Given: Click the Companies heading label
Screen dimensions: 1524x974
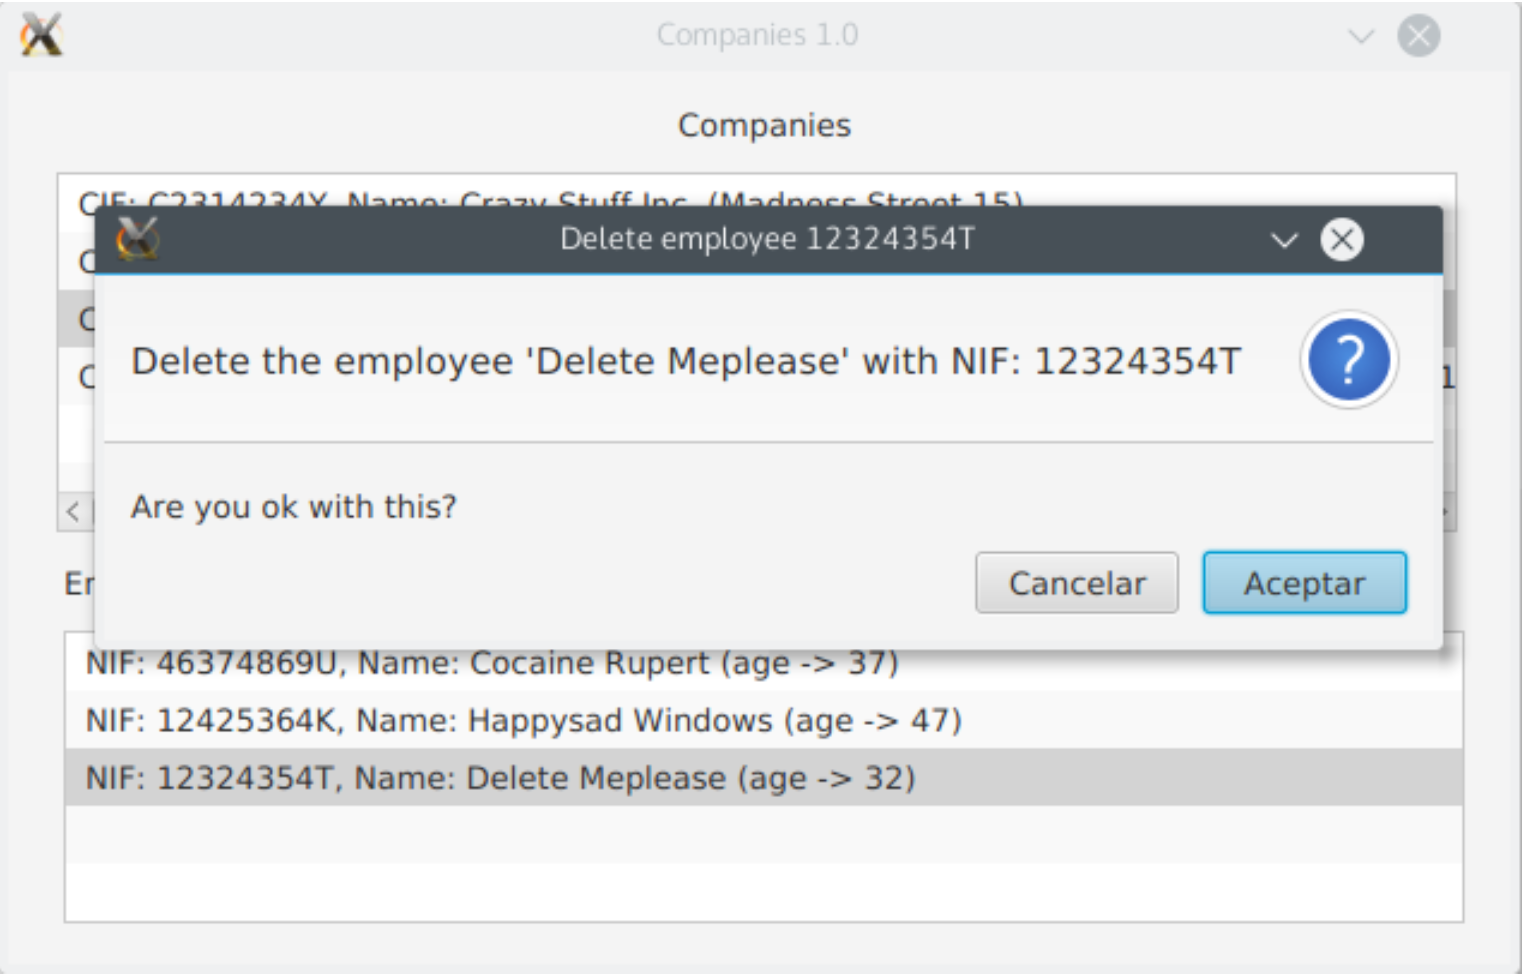Looking at the screenshot, I should click(x=764, y=125).
